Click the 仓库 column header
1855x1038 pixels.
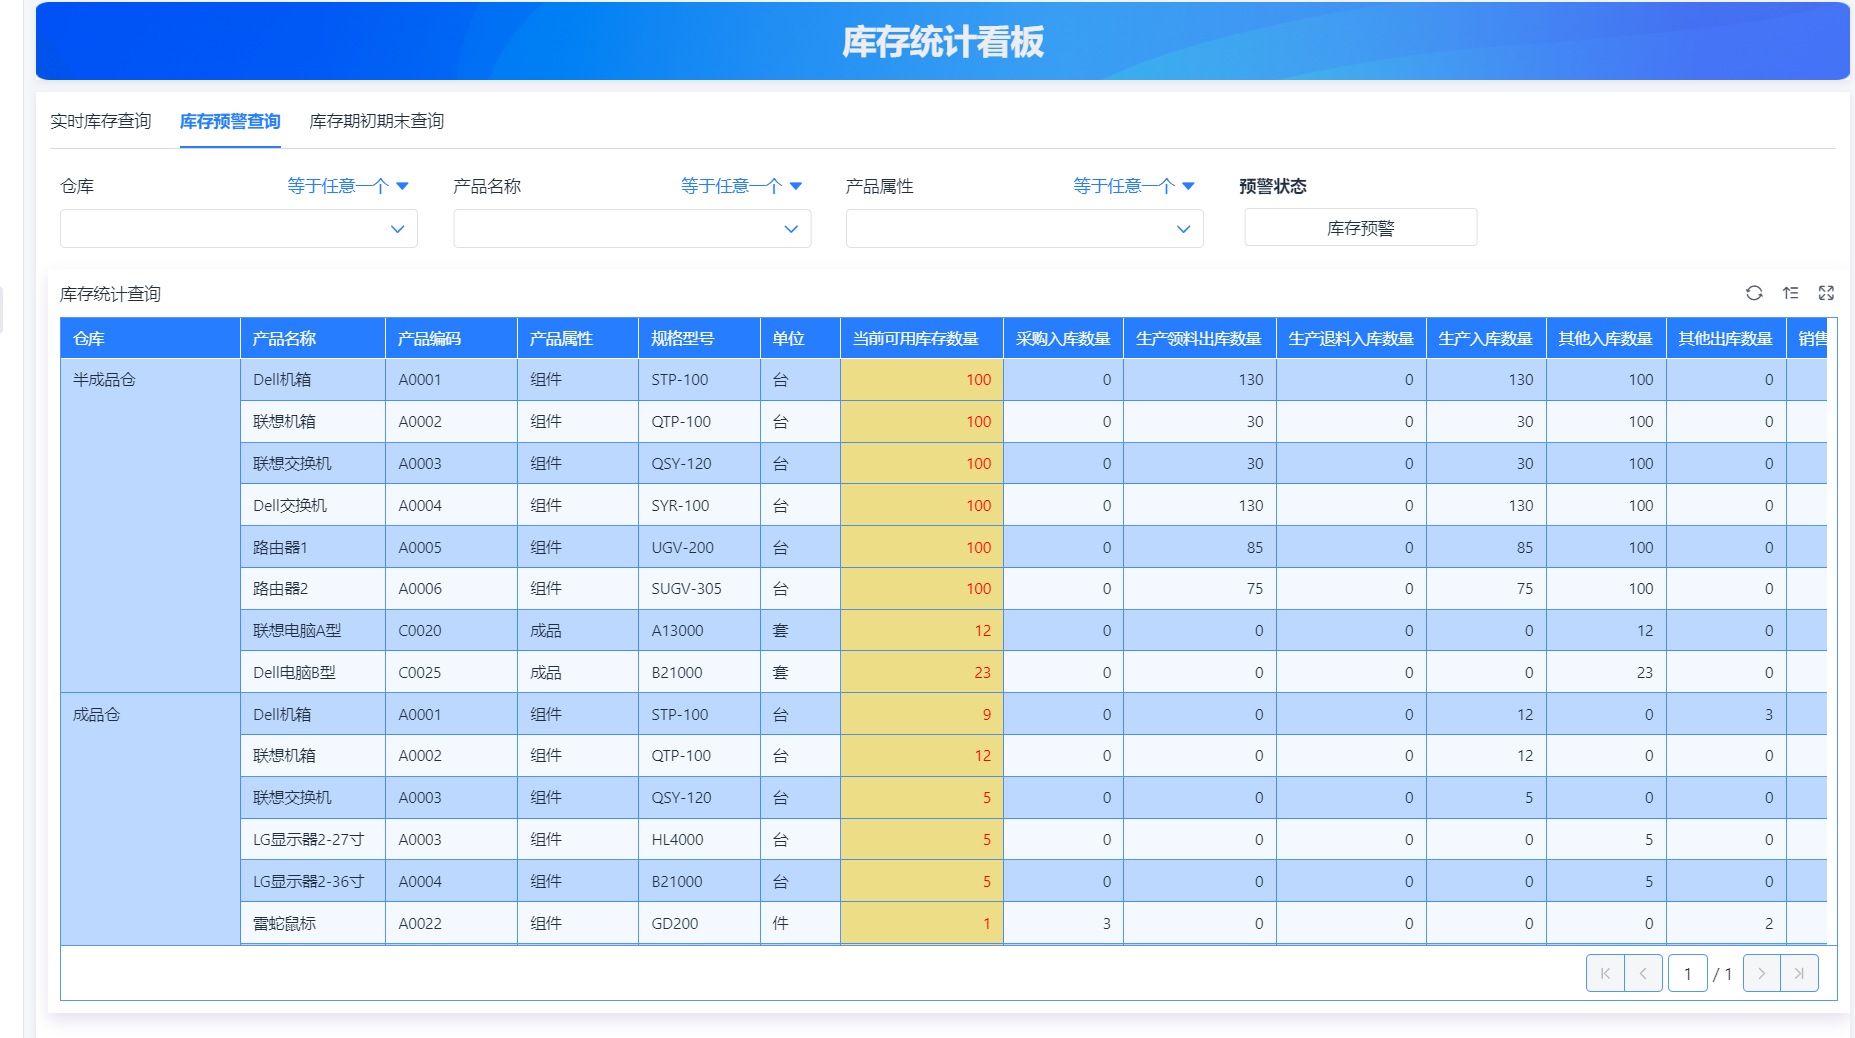pyautogui.click(x=150, y=338)
